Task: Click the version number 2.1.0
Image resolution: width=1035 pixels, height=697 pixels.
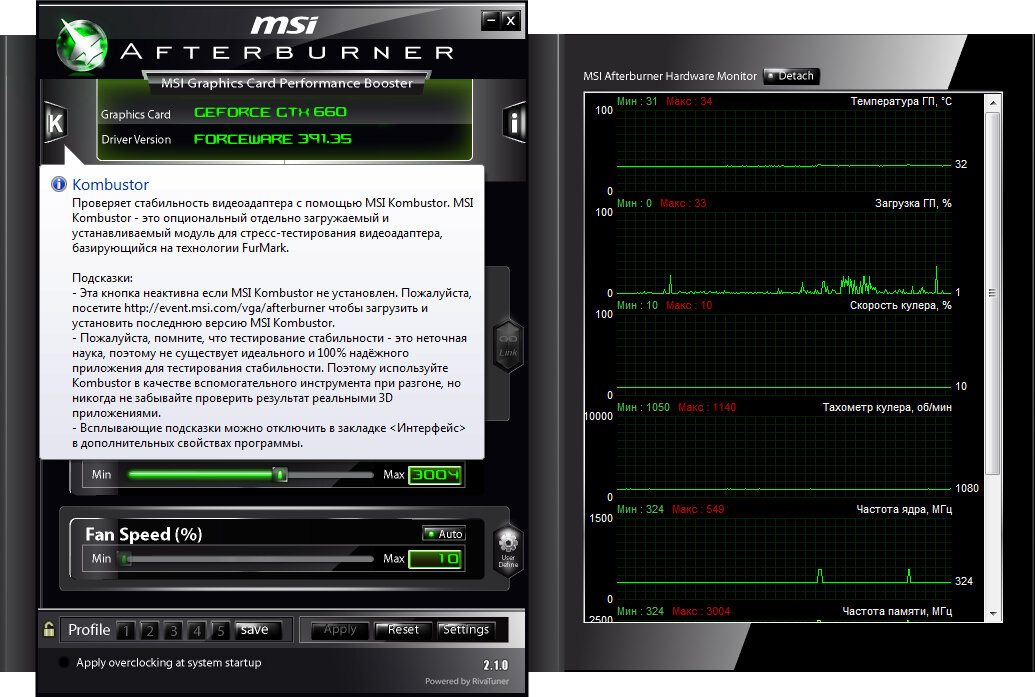Action: point(496,665)
